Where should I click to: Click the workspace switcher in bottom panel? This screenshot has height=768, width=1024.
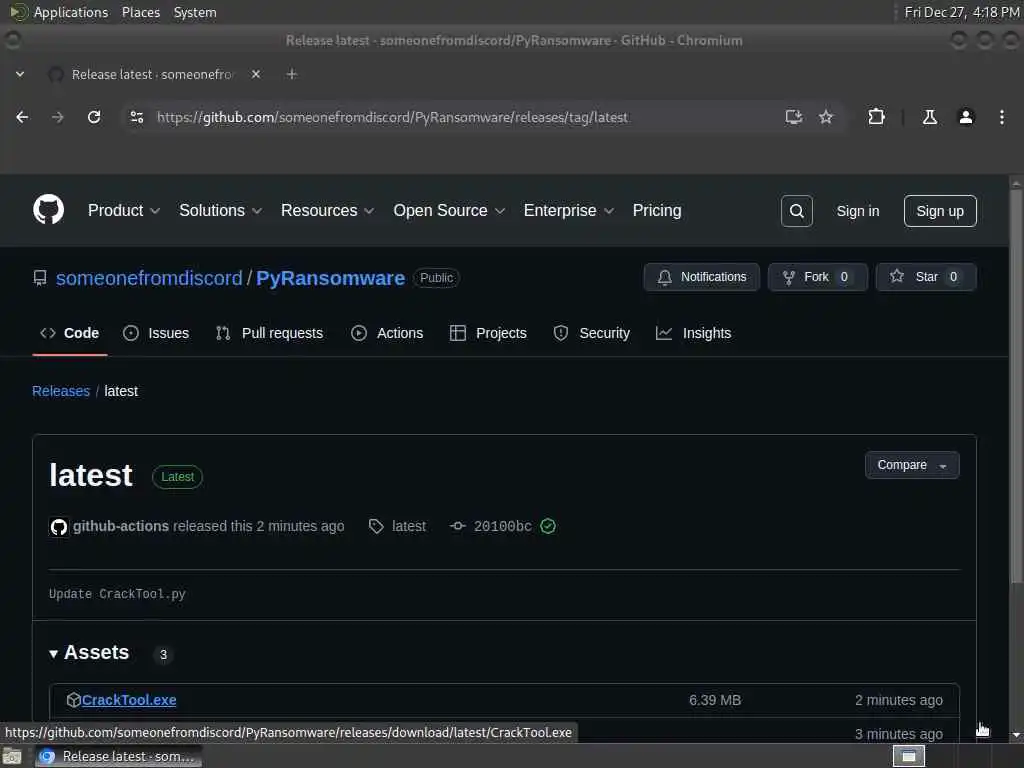(908, 756)
